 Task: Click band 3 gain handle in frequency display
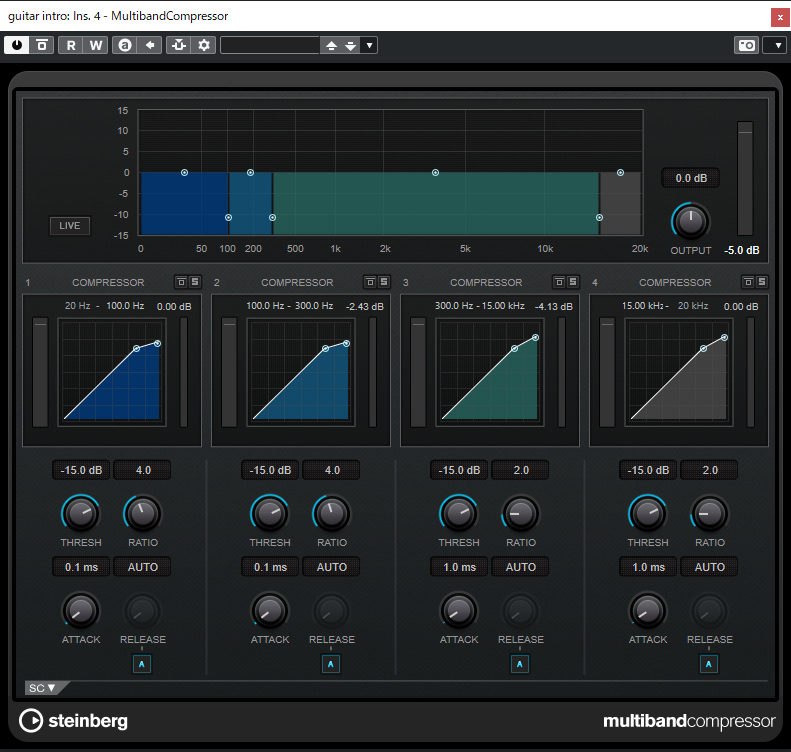click(435, 172)
